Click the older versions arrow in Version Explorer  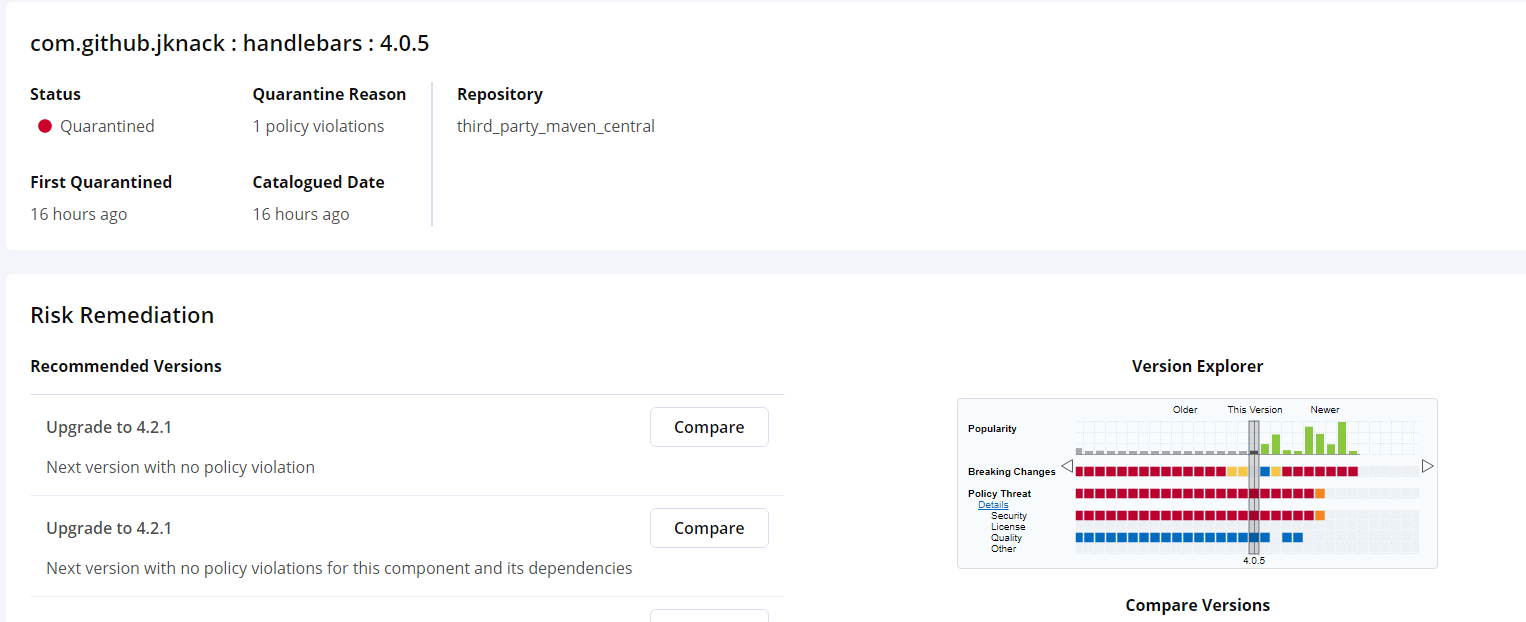1067,466
